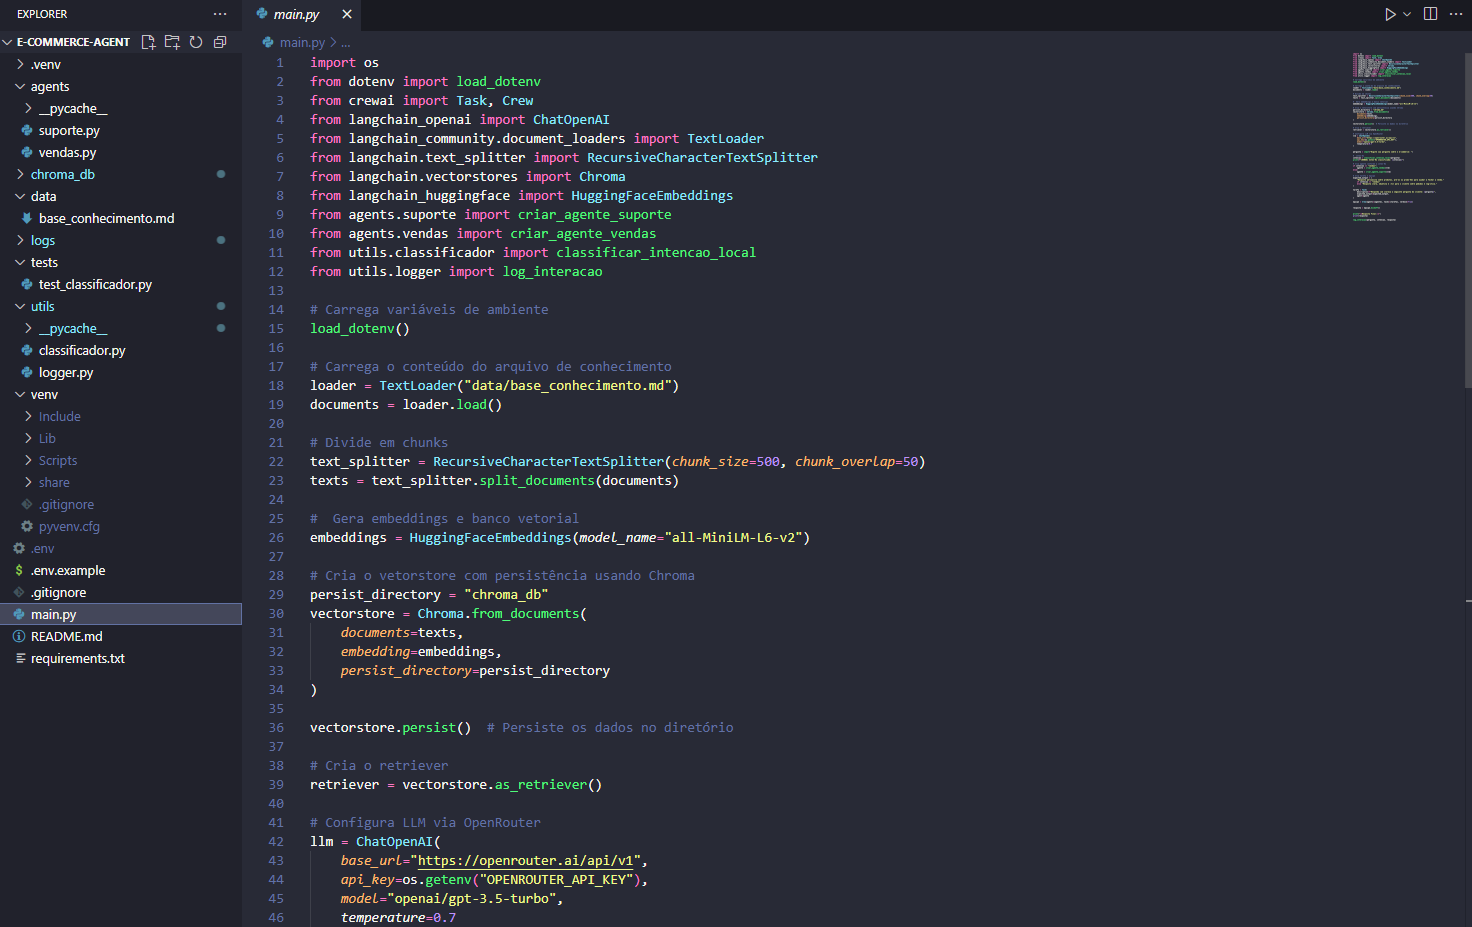Open the editor More Actions menu

(x=1455, y=14)
